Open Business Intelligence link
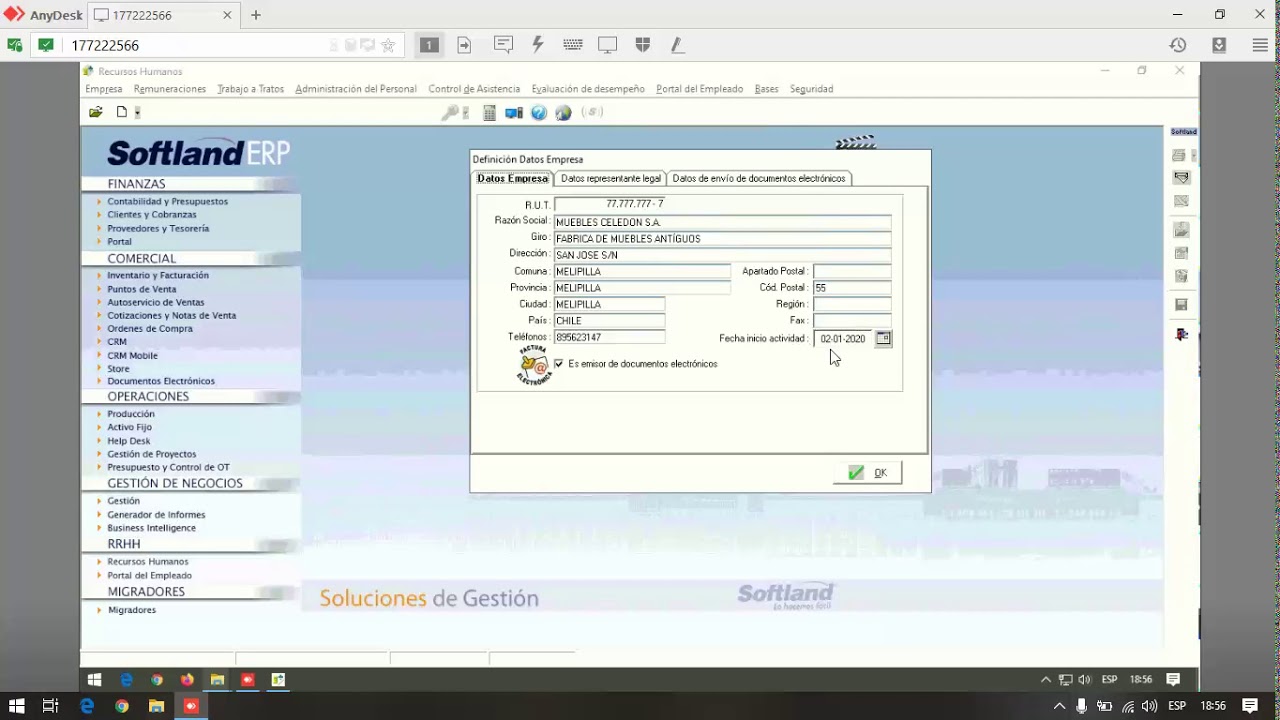 point(152,528)
